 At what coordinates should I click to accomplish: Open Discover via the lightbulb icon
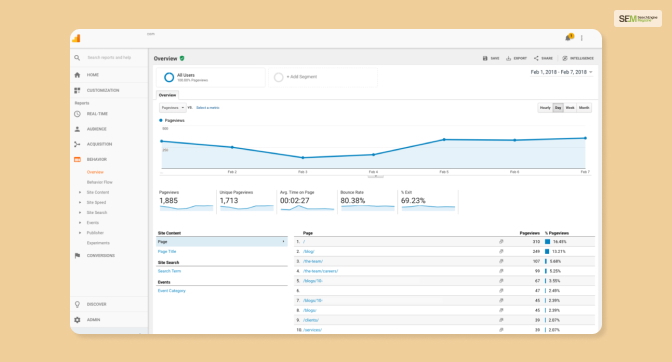point(77,304)
